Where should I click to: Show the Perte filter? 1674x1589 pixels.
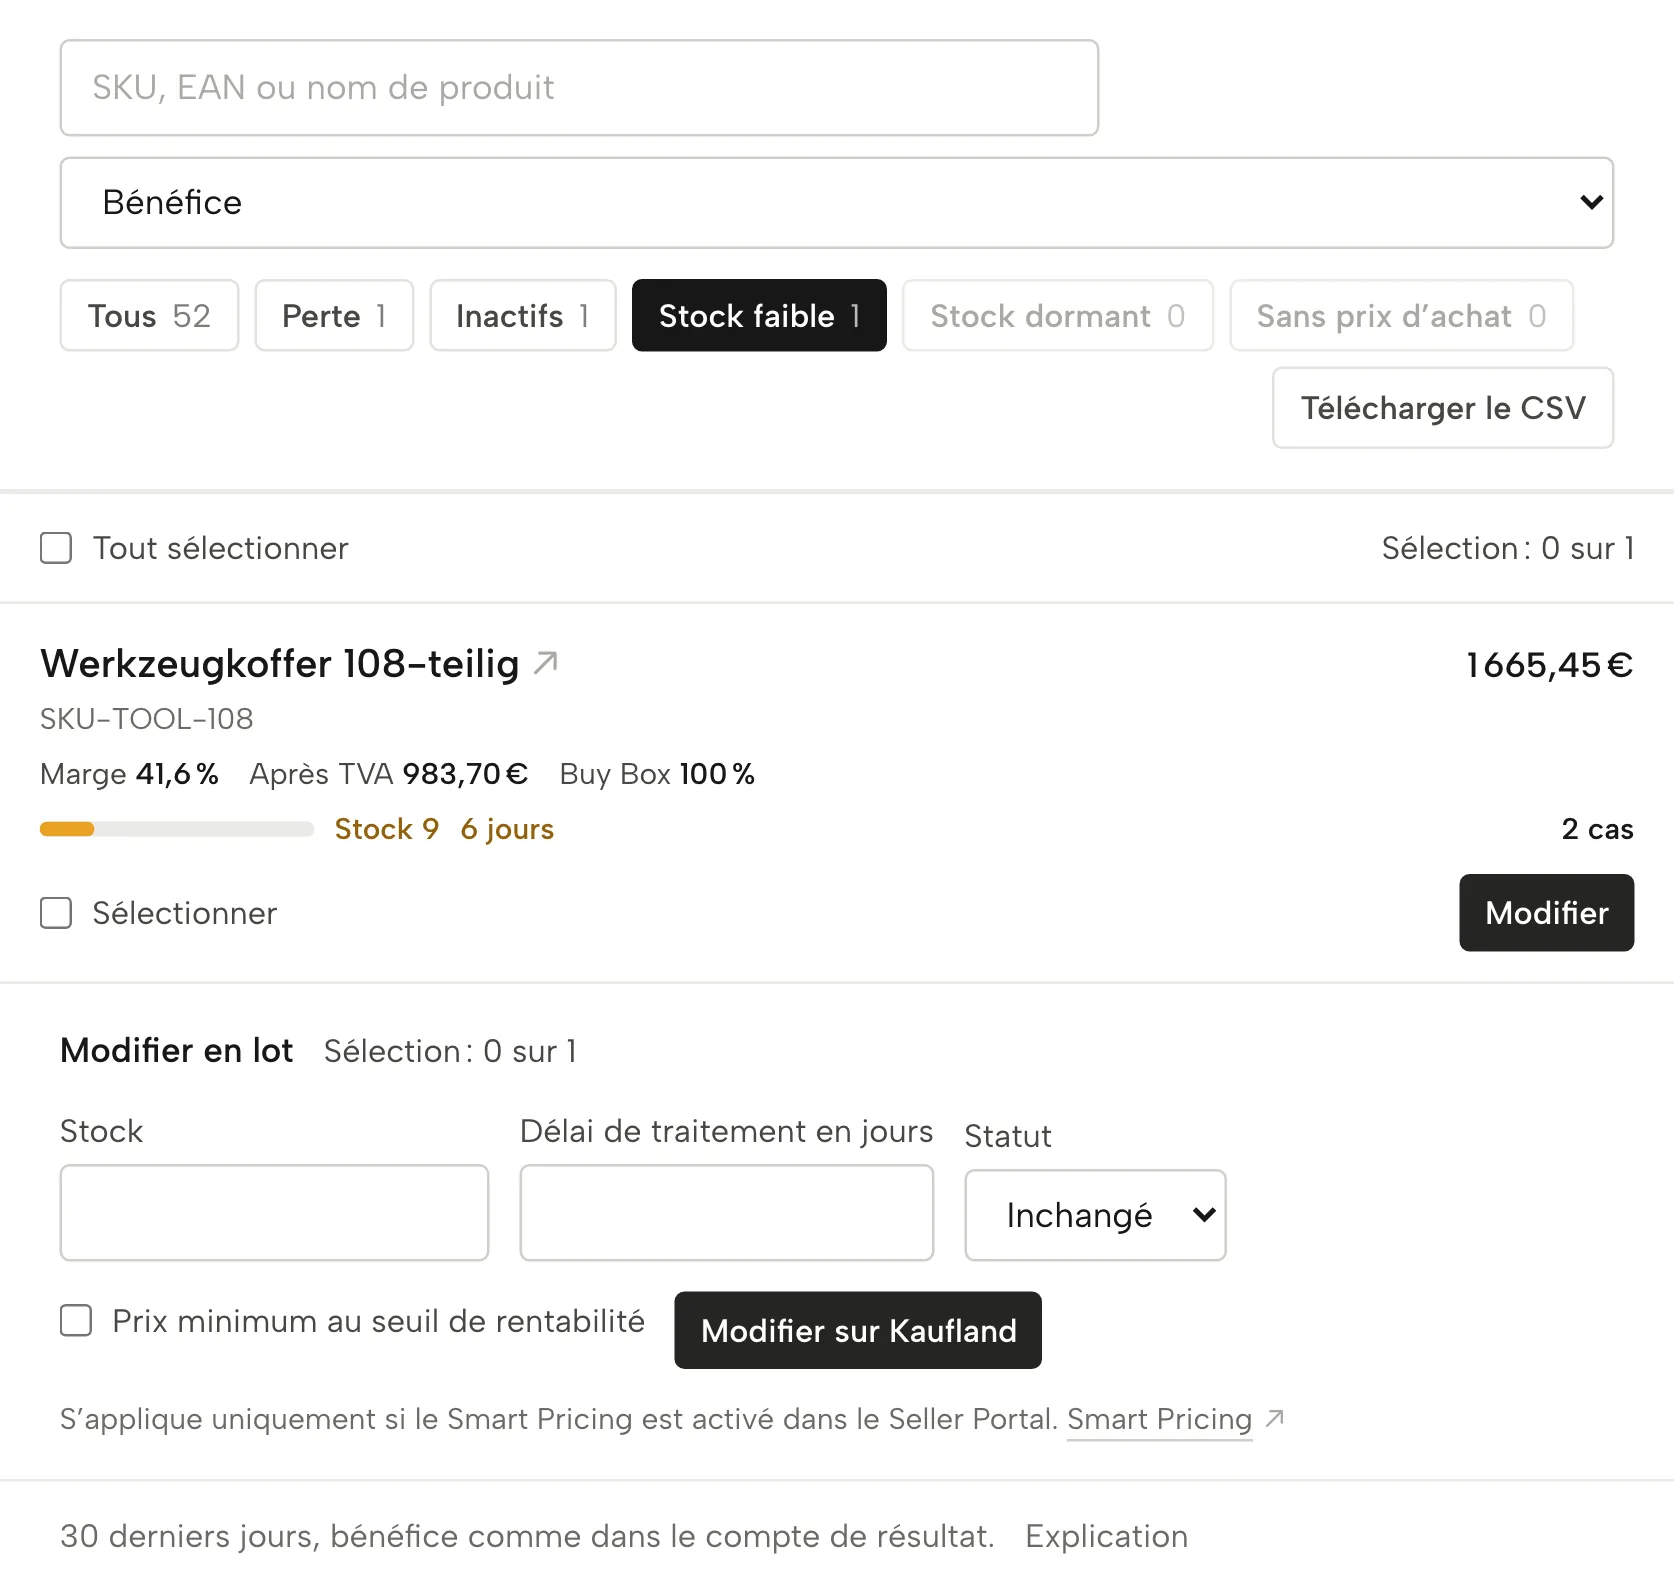click(334, 316)
